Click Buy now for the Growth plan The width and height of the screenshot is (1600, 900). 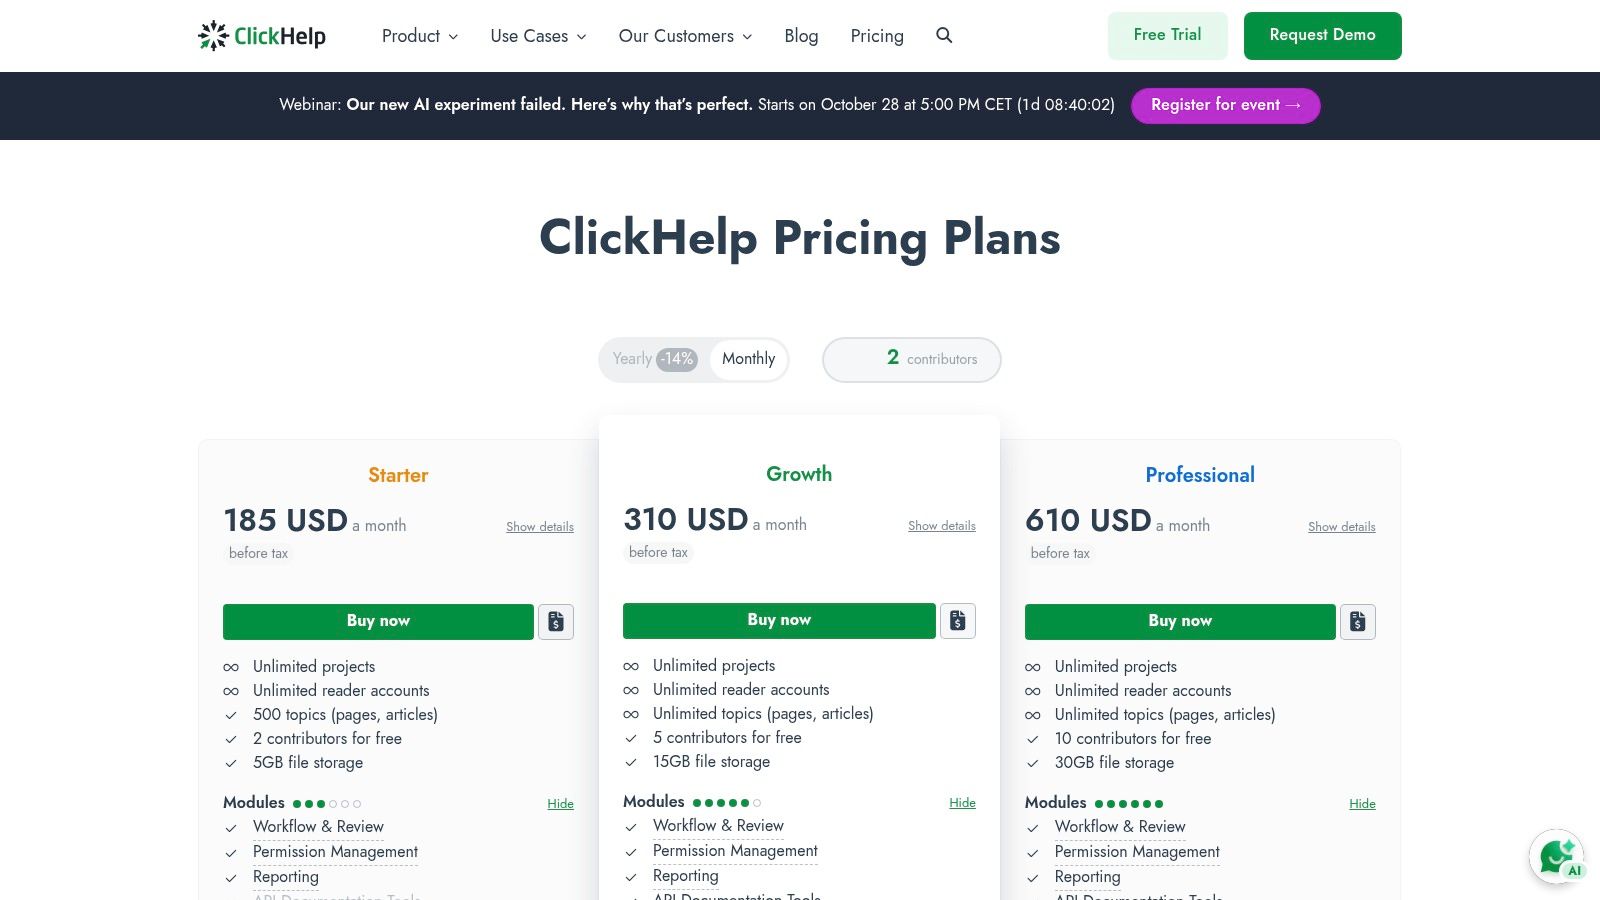[779, 620]
